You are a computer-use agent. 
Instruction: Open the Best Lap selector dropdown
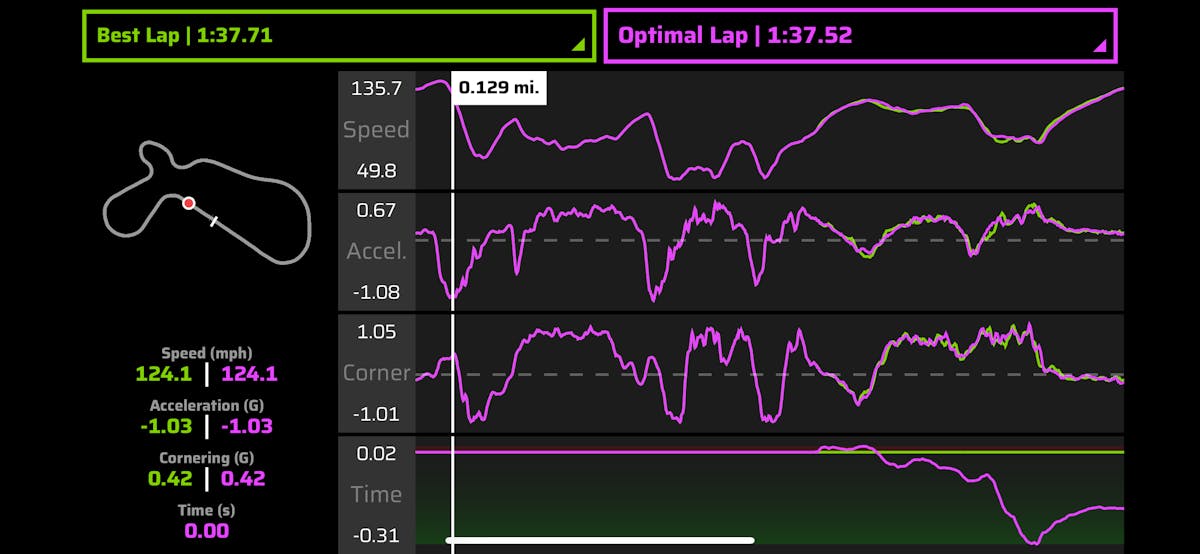click(338, 36)
